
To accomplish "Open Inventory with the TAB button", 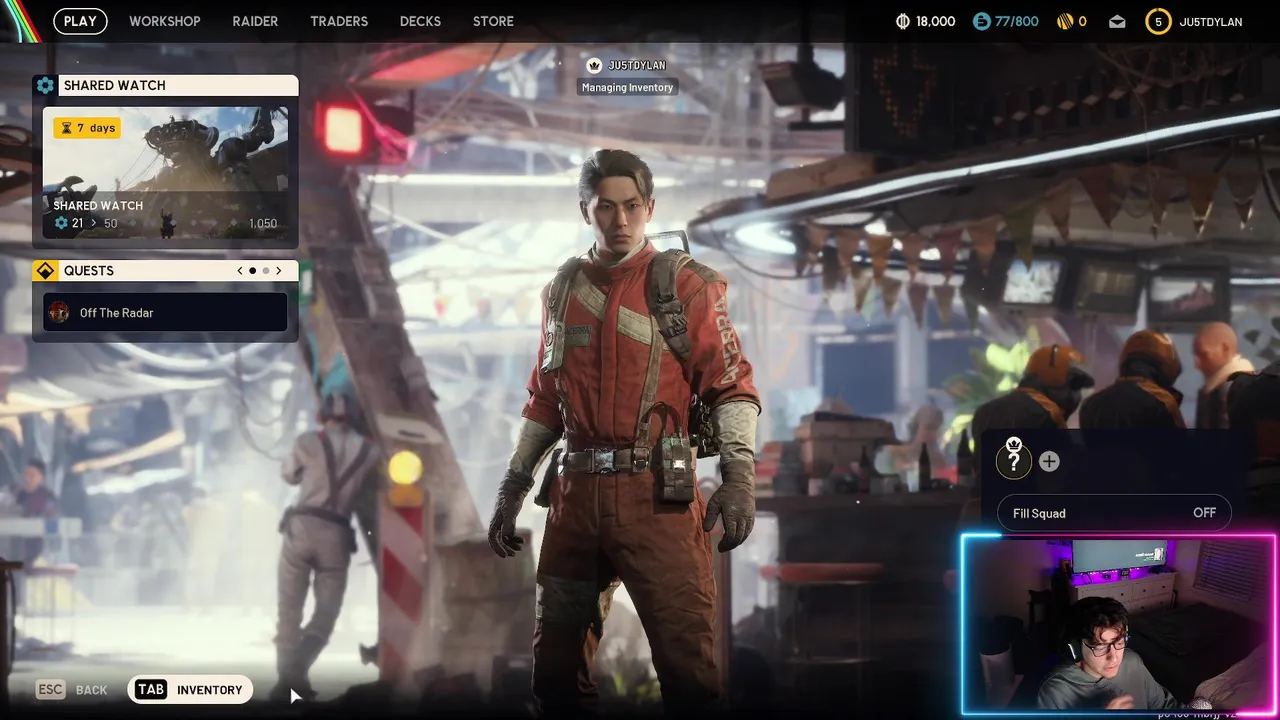I will point(190,690).
